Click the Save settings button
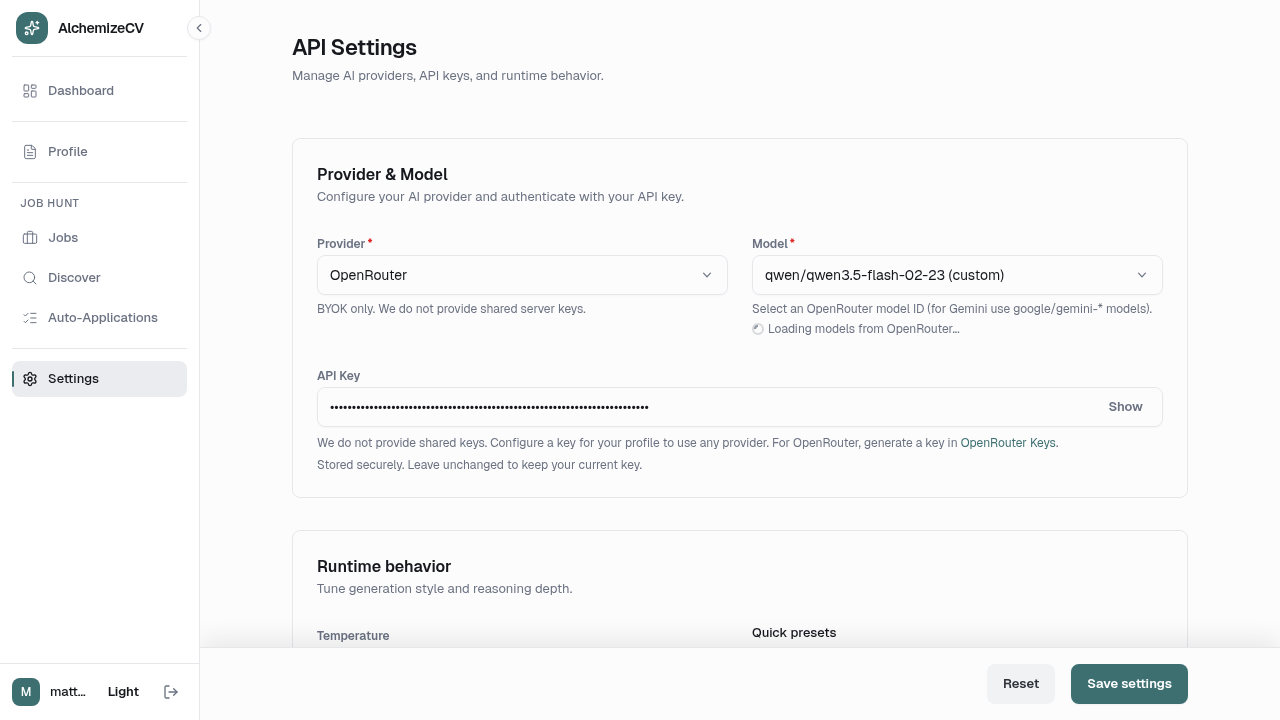The image size is (1280, 720). click(x=1129, y=684)
